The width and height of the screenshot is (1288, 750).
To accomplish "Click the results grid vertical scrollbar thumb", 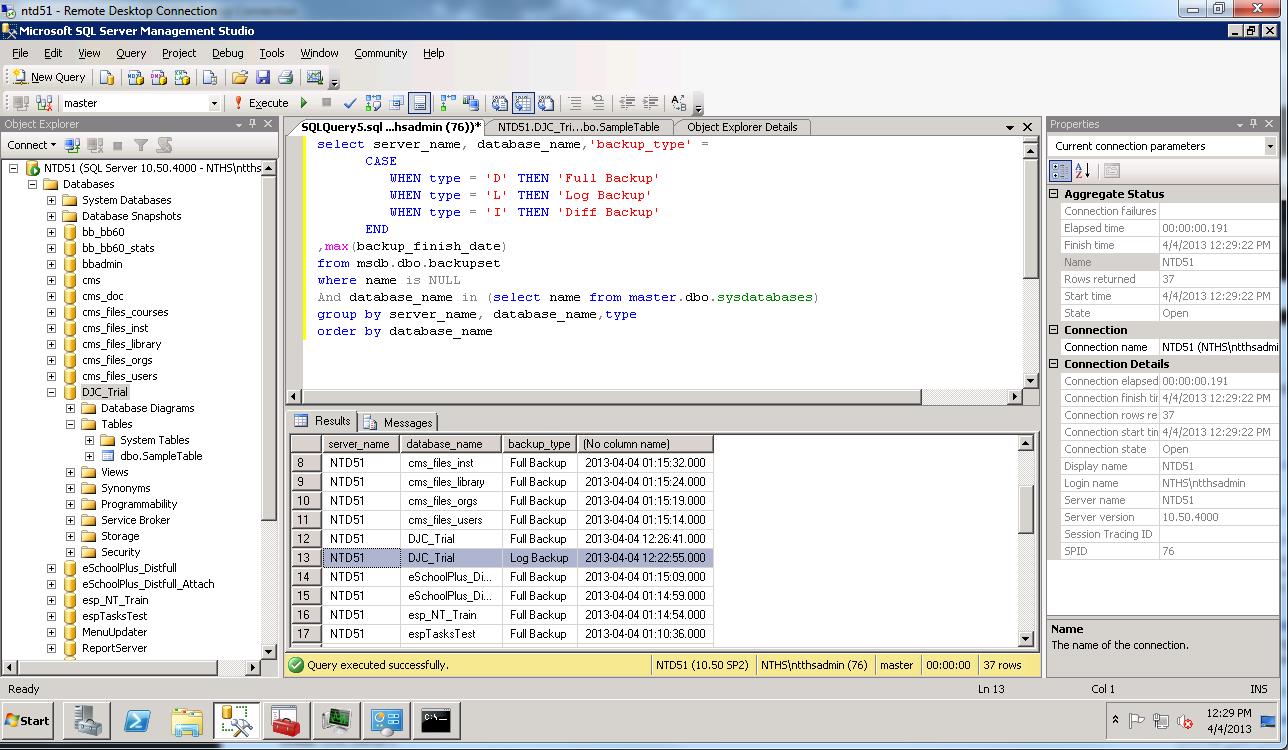I will (x=1026, y=509).
